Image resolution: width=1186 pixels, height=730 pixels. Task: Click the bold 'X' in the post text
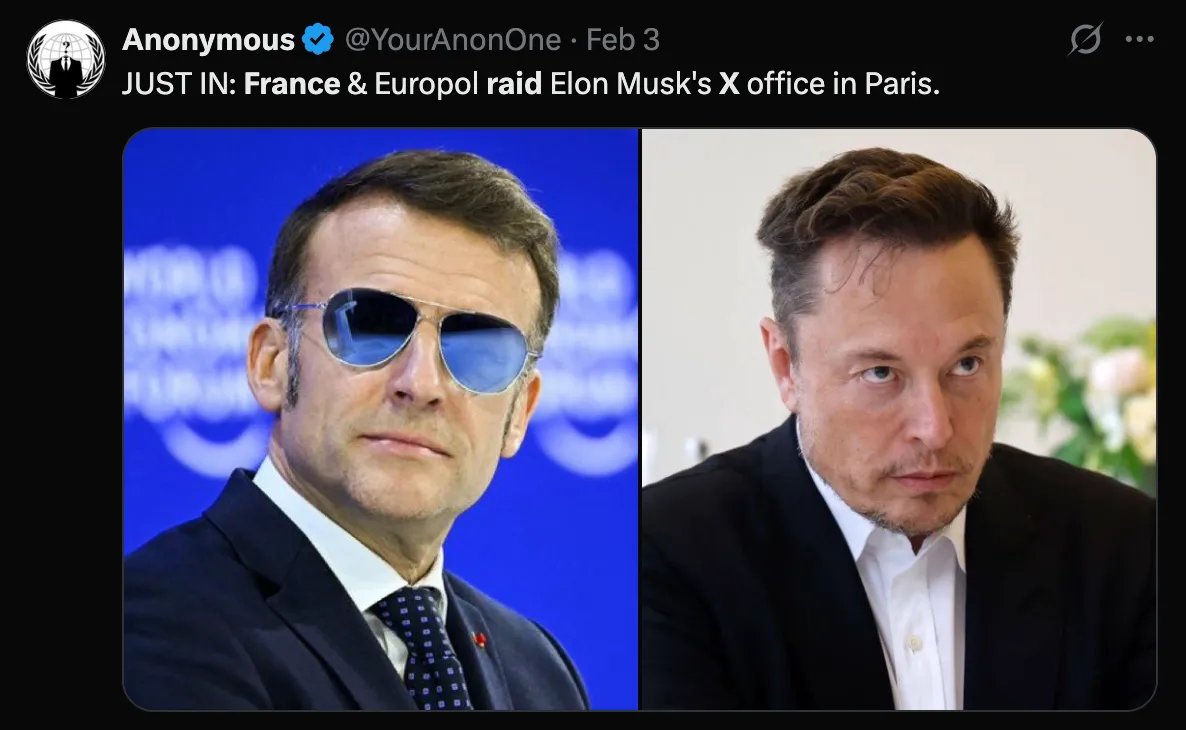728,84
